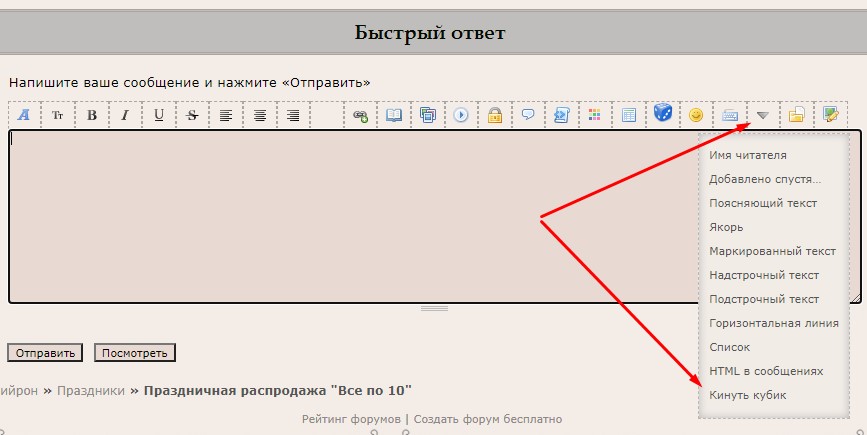Apply strikethrough formatting

pos(192,115)
